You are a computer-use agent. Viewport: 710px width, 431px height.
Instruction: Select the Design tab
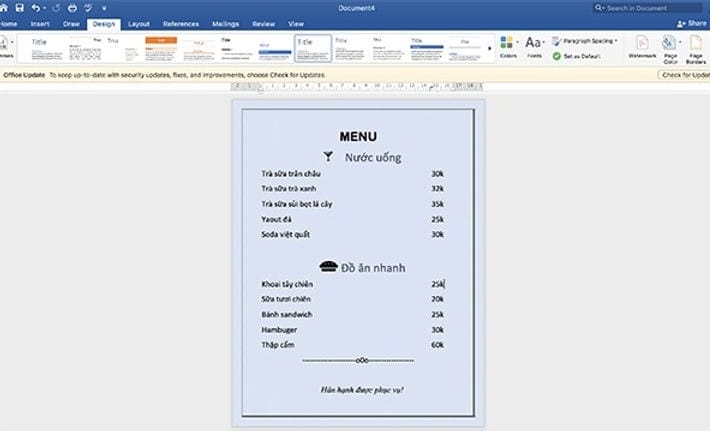[104, 24]
